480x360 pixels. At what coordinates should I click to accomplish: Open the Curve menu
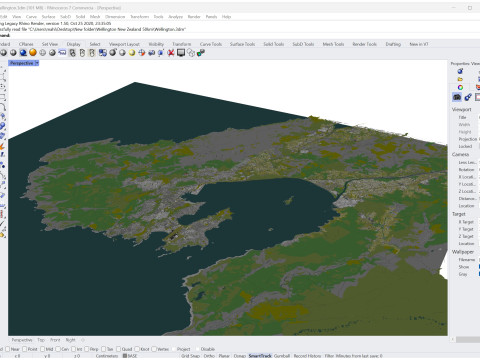[x=31, y=17]
